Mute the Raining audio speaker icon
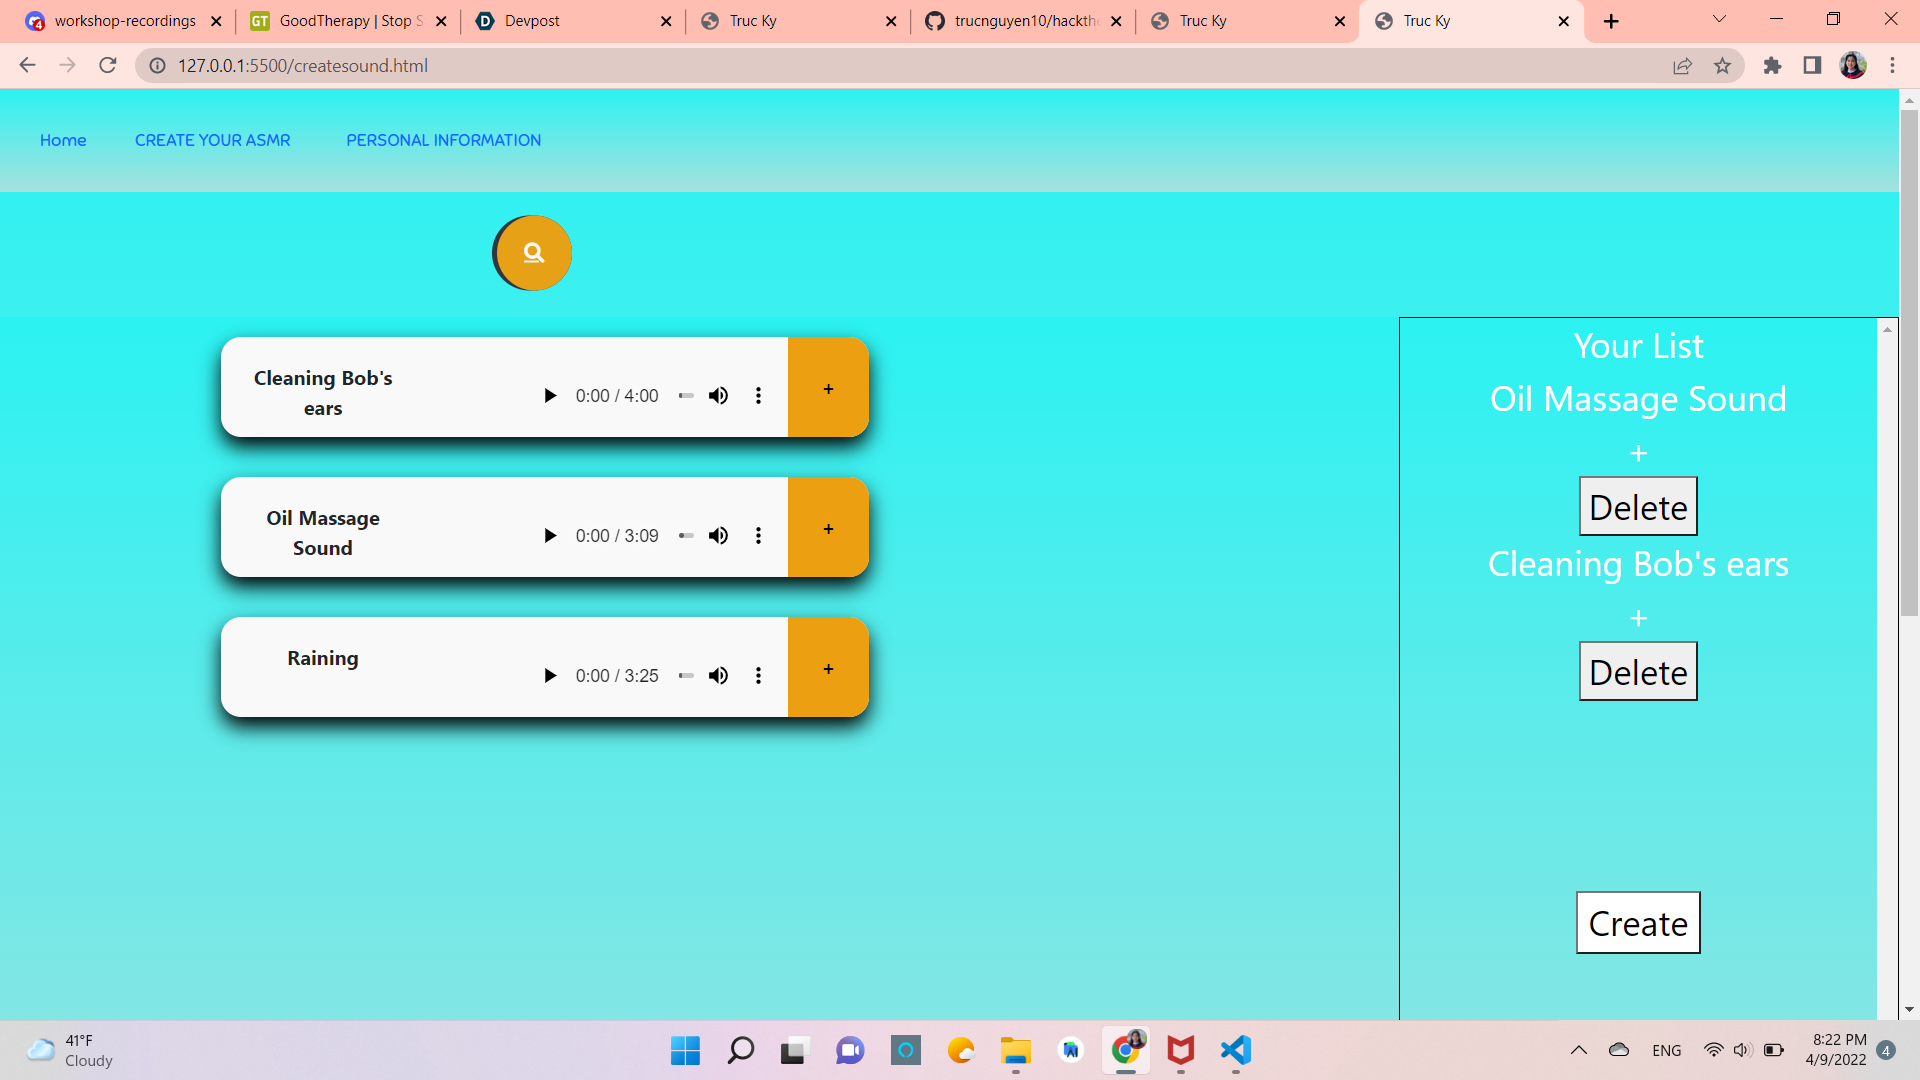This screenshot has width=1920, height=1080. (718, 676)
